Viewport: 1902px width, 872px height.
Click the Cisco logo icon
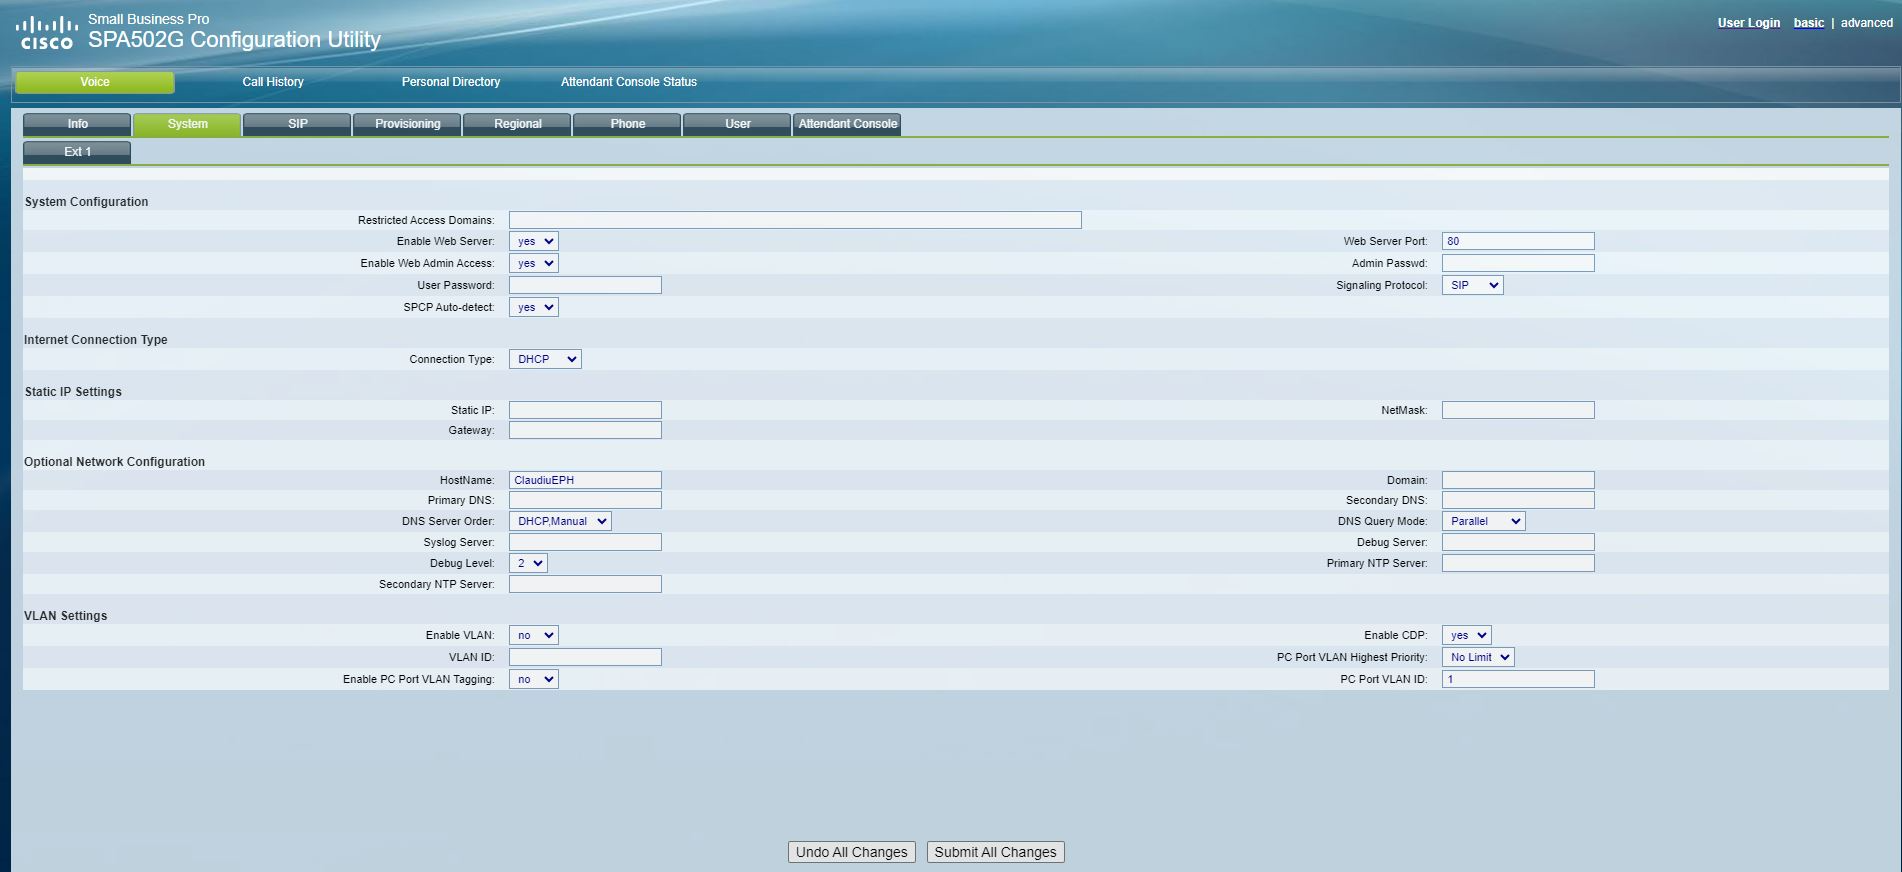tap(47, 32)
